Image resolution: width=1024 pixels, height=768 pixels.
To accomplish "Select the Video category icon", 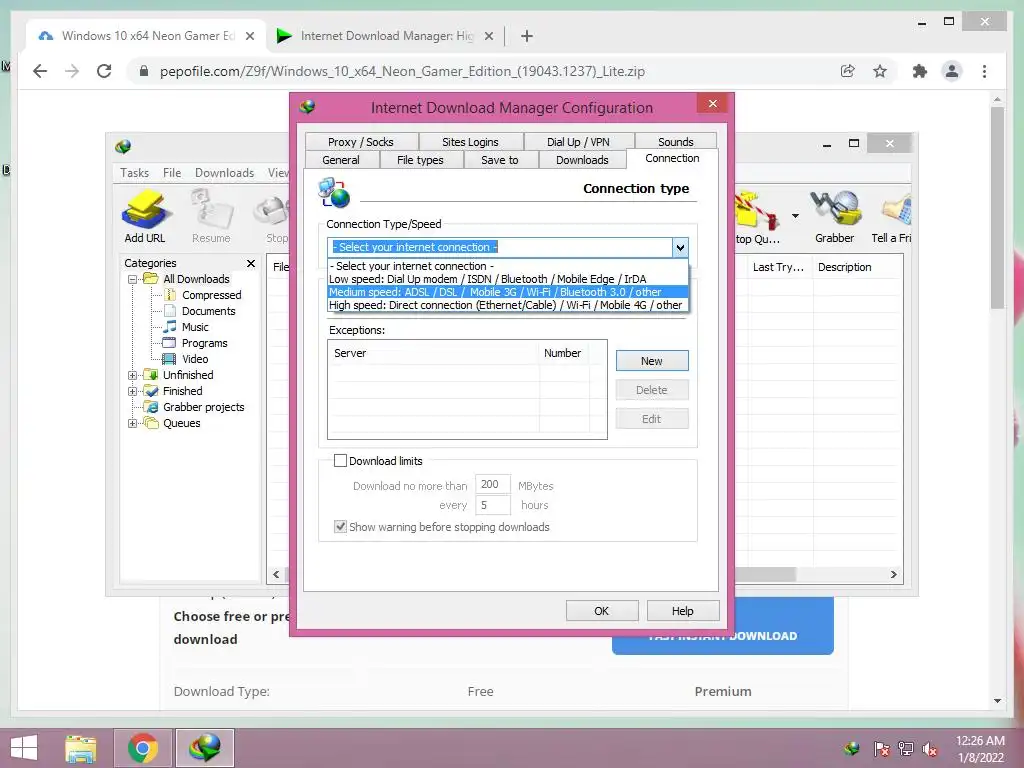I will 169,359.
